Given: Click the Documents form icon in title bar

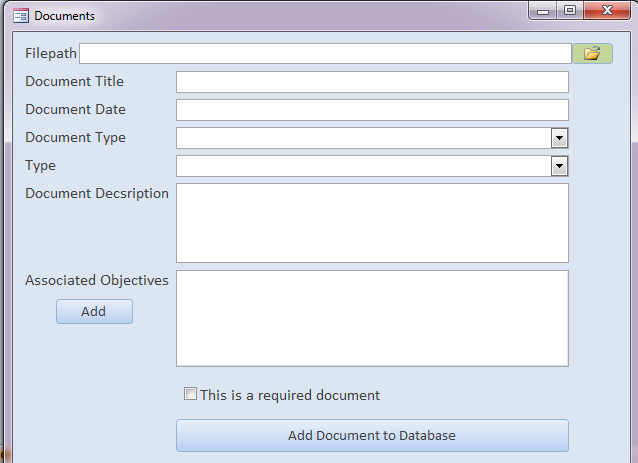Looking at the screenshot, I should [20, 16].
